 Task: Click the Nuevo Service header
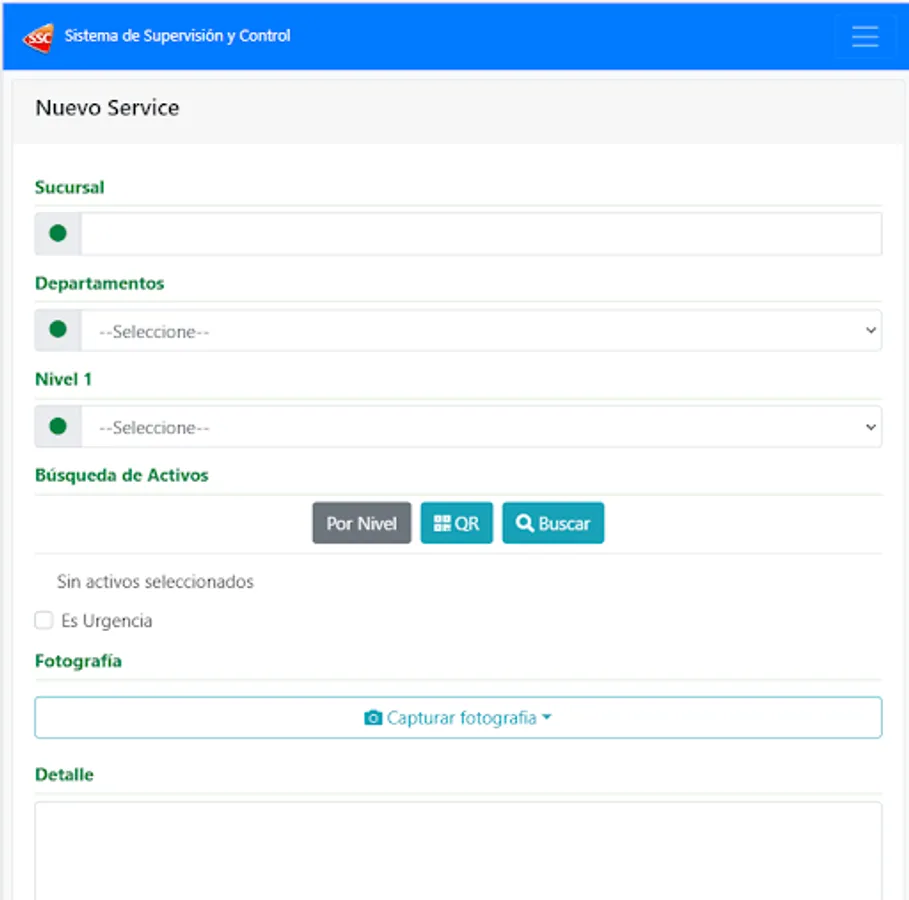107,108
